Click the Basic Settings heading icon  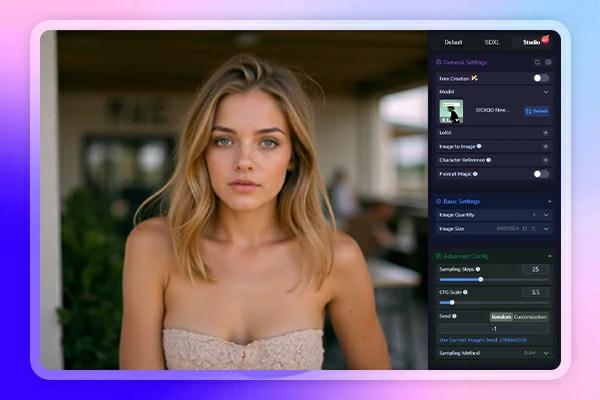coord(439,201)
